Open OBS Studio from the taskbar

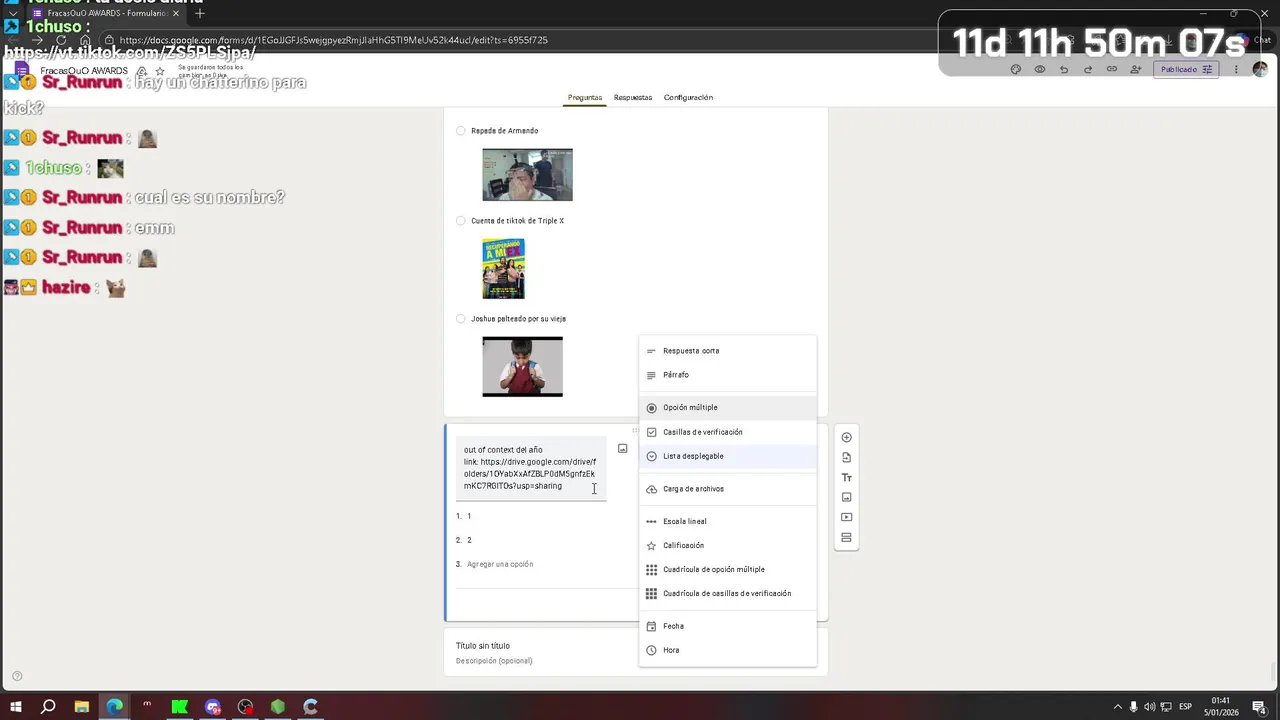245,707
